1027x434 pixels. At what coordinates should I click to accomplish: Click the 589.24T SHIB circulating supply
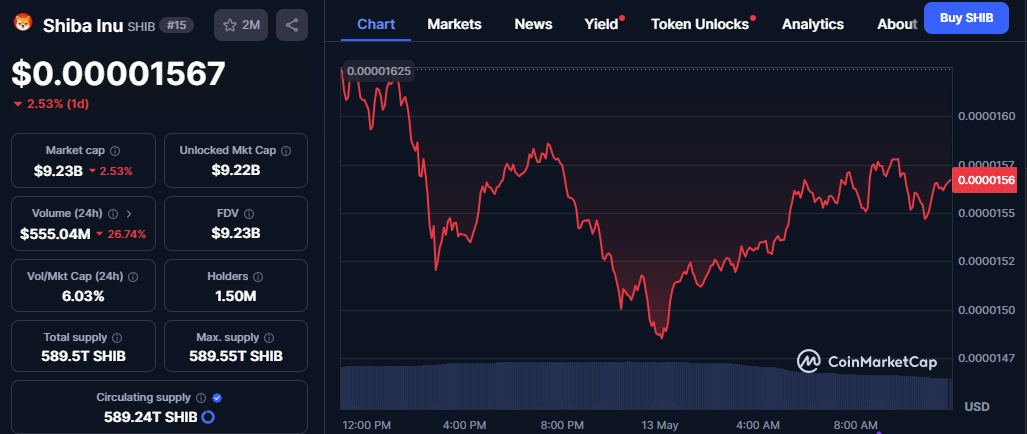click(x=150, y=417)
